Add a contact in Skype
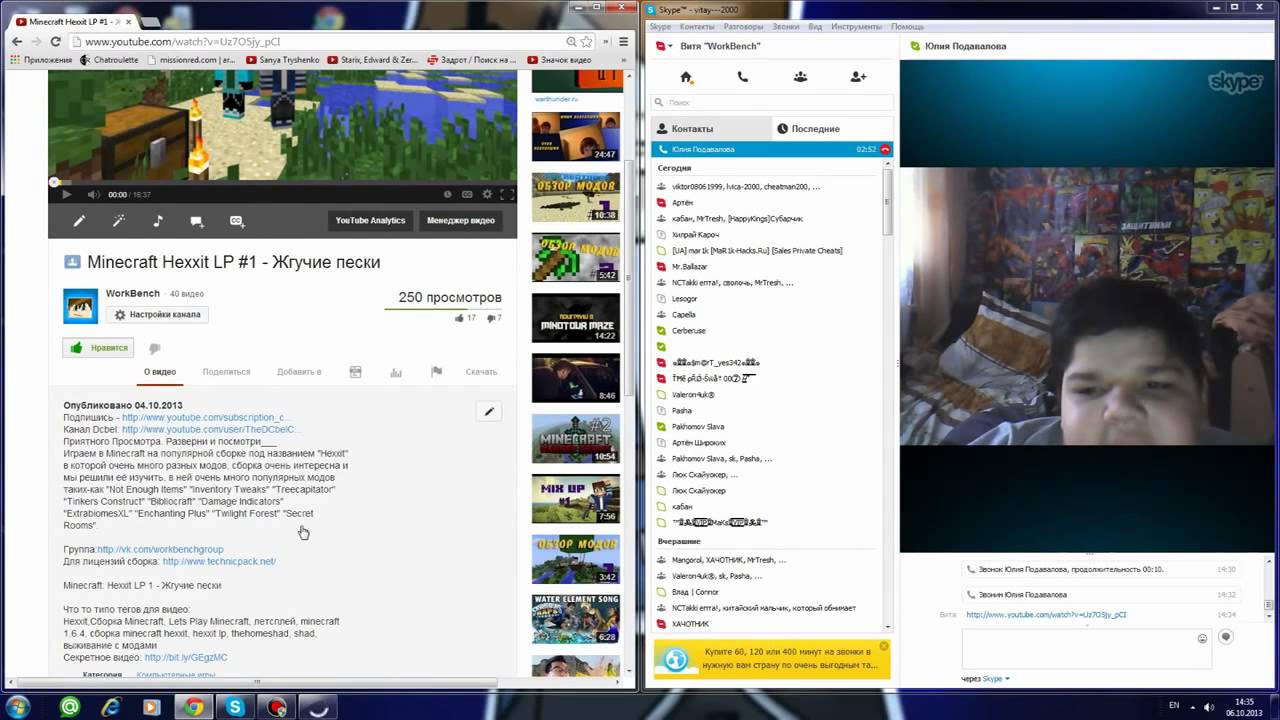1280x720 pixels. point(858,77)
